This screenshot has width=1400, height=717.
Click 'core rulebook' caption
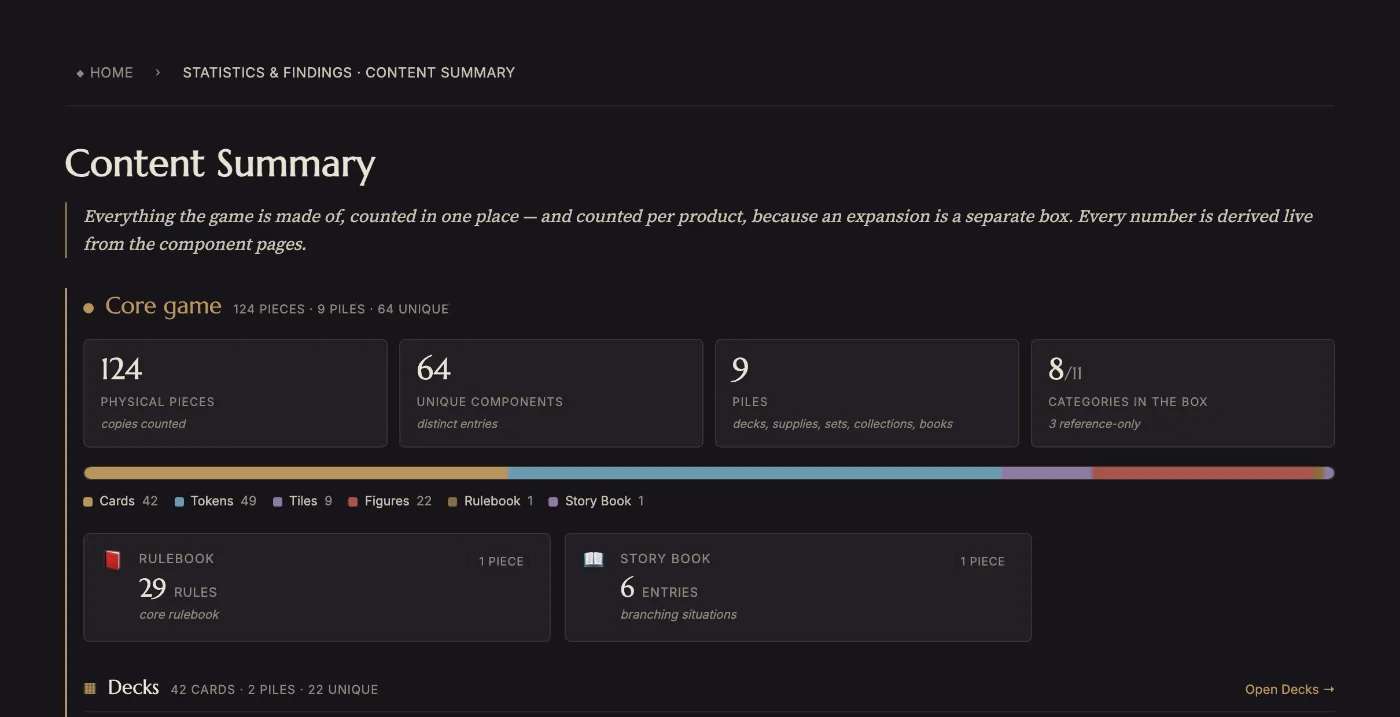pos(179,615)
